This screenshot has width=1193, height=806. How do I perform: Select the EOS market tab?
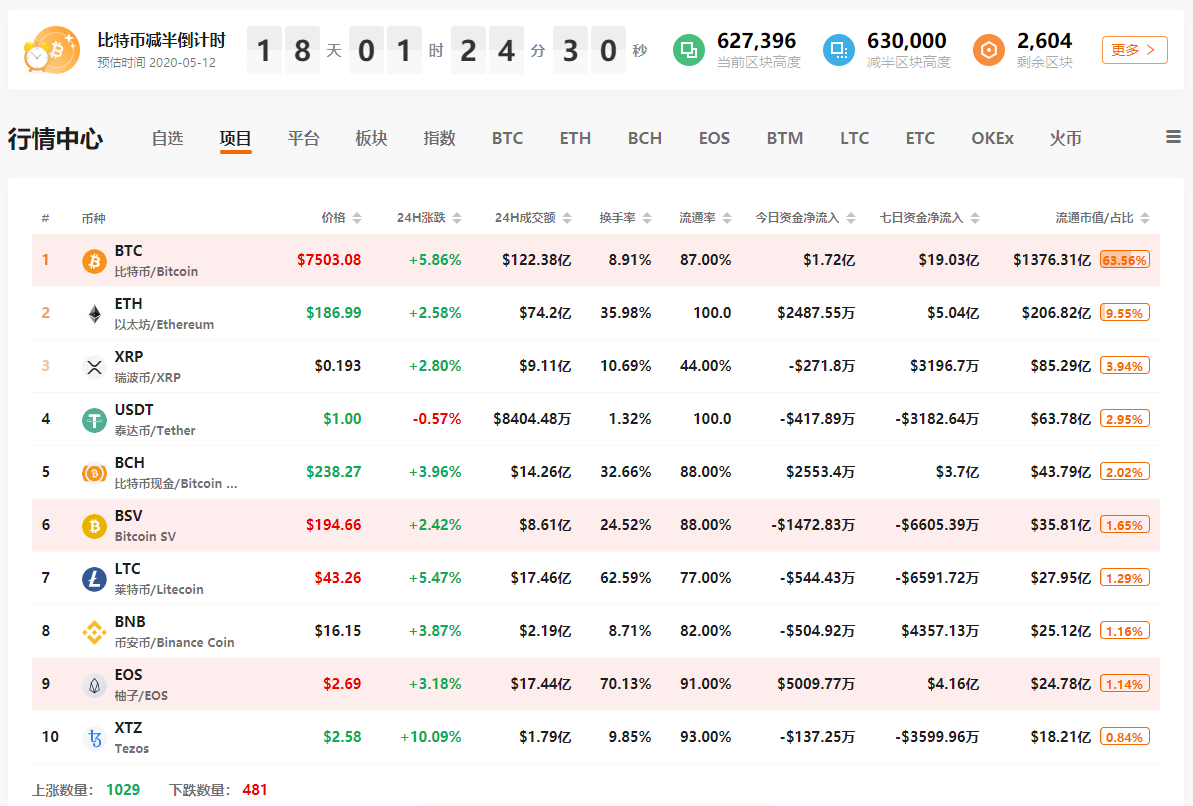tap(714, 138)
